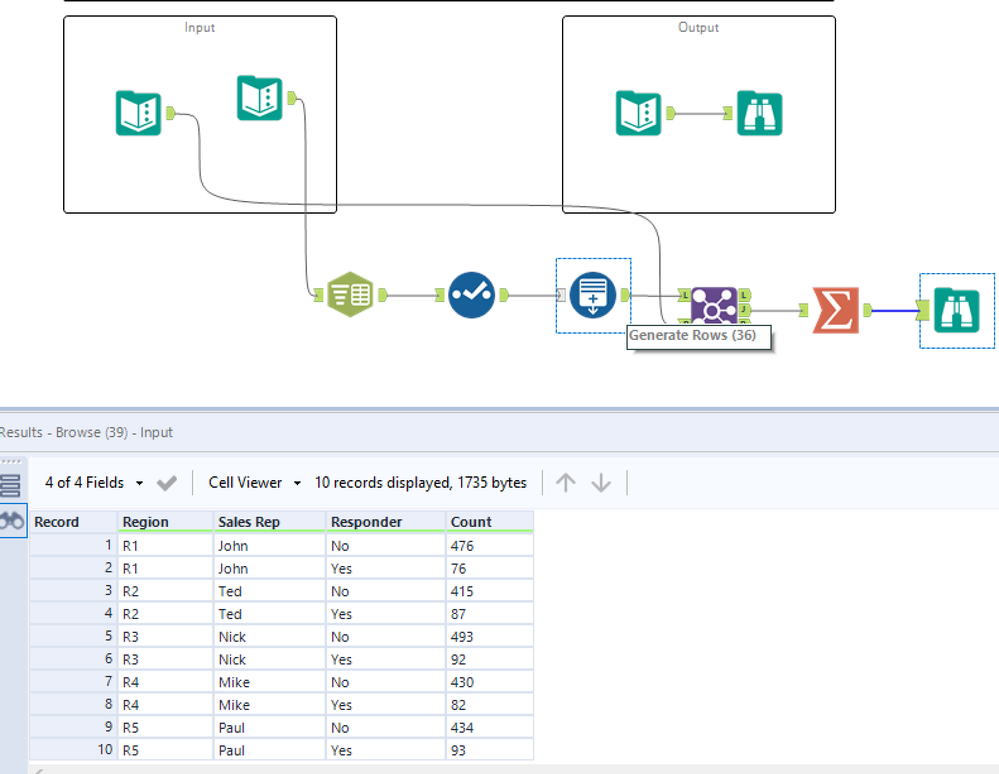
Task: Click the down arrow to next record
Action: (x=601, y=482)
